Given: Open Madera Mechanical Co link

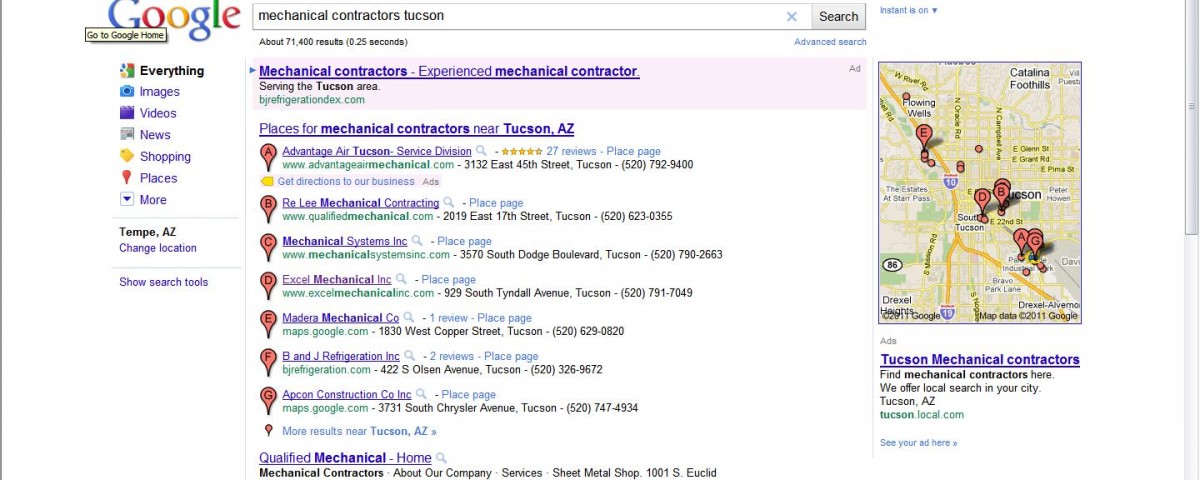Looking at the screenshot, I should tap(341, 318).
